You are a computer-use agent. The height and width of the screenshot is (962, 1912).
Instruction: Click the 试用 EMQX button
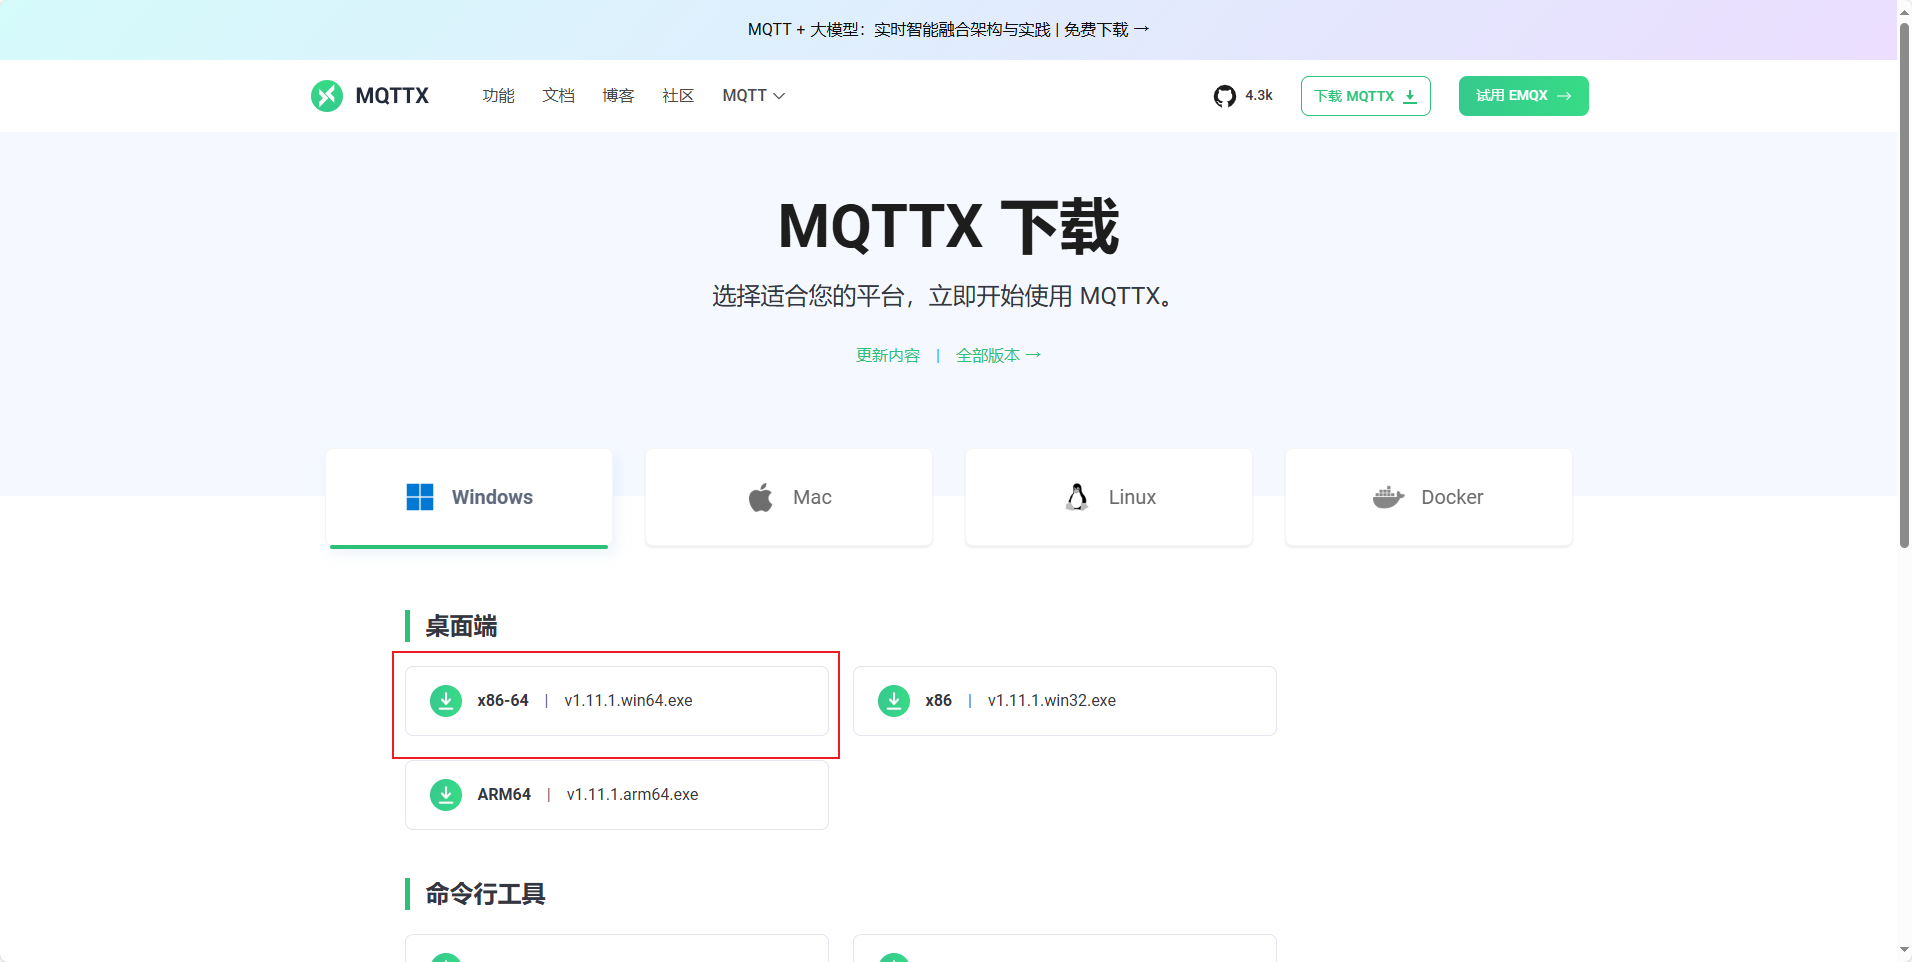(x=1524, y=96)
